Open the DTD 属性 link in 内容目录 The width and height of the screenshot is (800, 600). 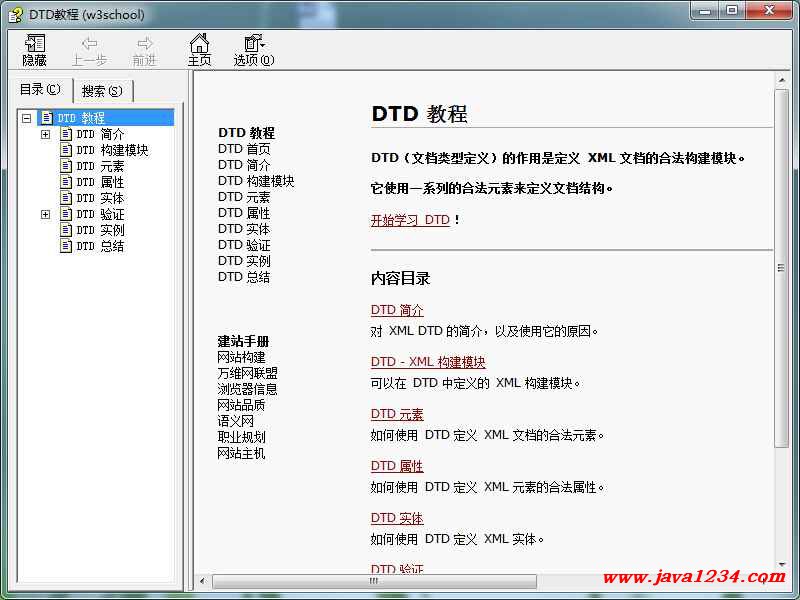click(397, 466)
